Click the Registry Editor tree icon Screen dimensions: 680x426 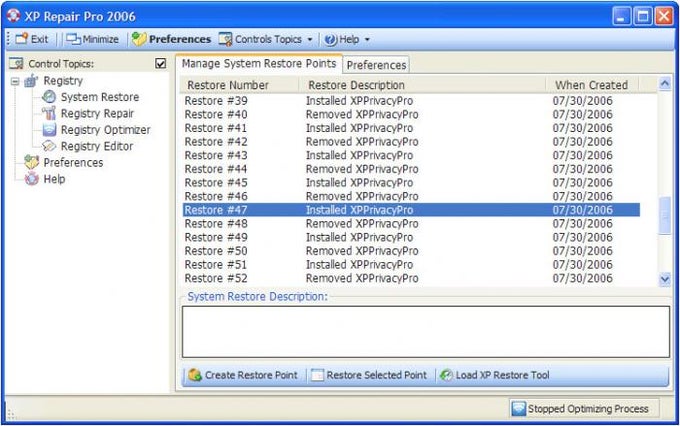click(x=49, y=146)
